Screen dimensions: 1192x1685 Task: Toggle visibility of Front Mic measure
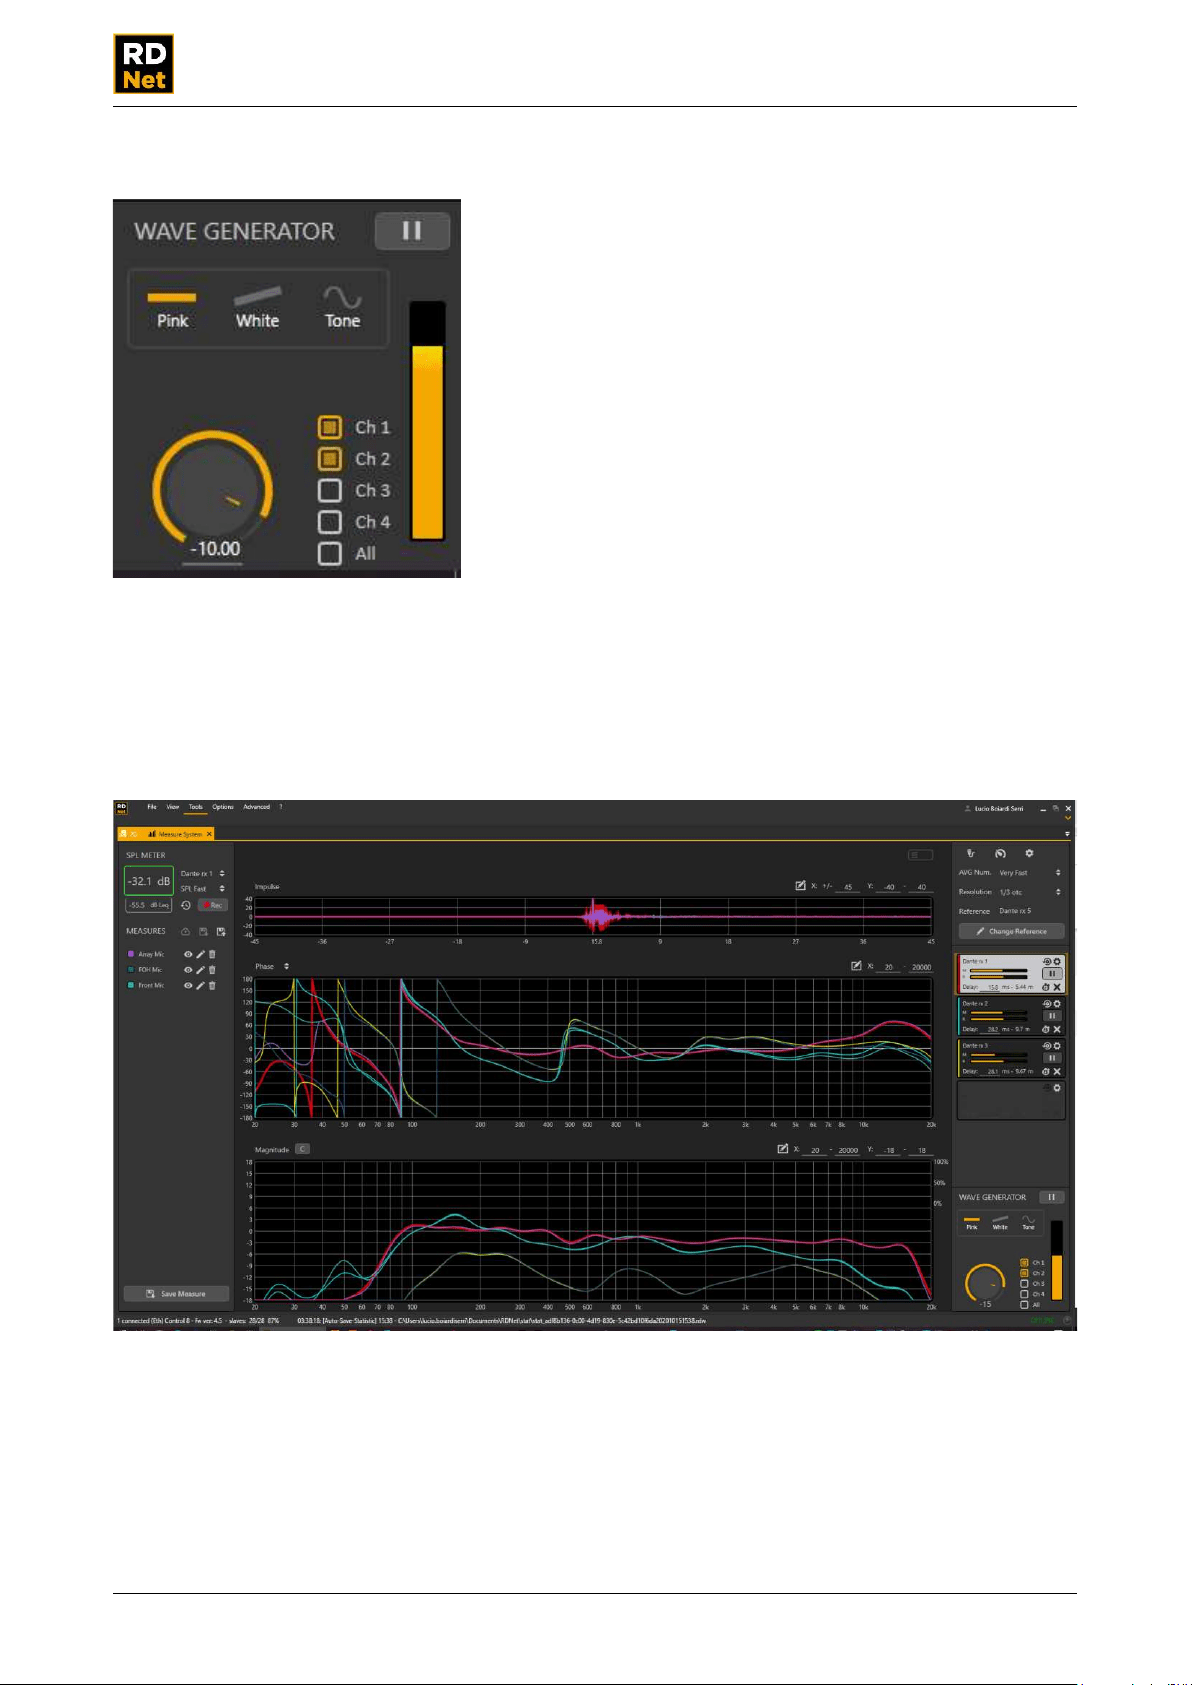click(188, 985)
